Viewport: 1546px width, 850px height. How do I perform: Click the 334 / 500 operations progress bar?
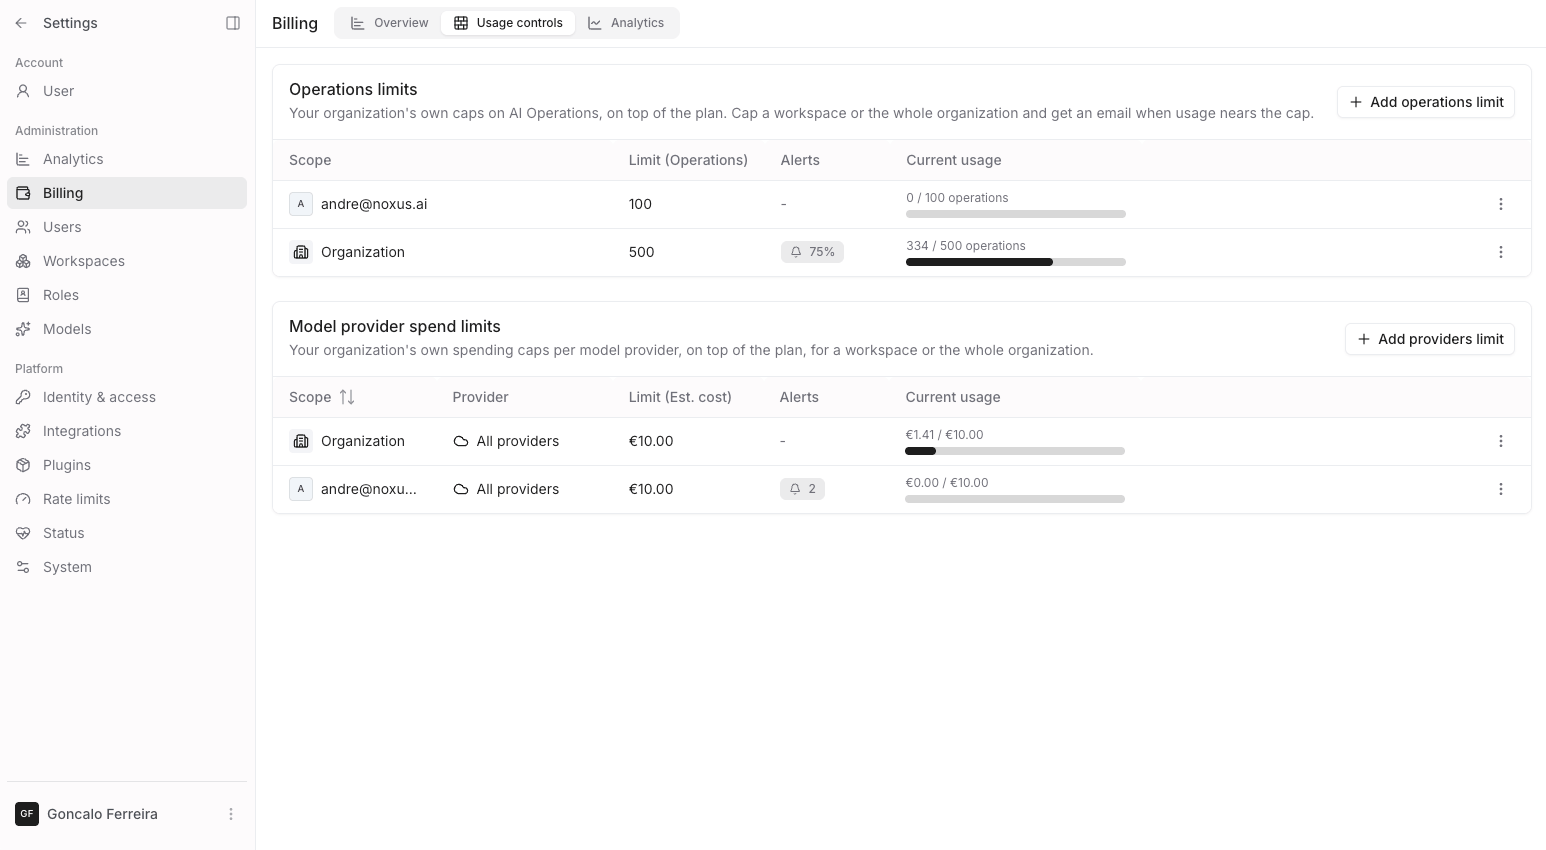point(1016,262)
